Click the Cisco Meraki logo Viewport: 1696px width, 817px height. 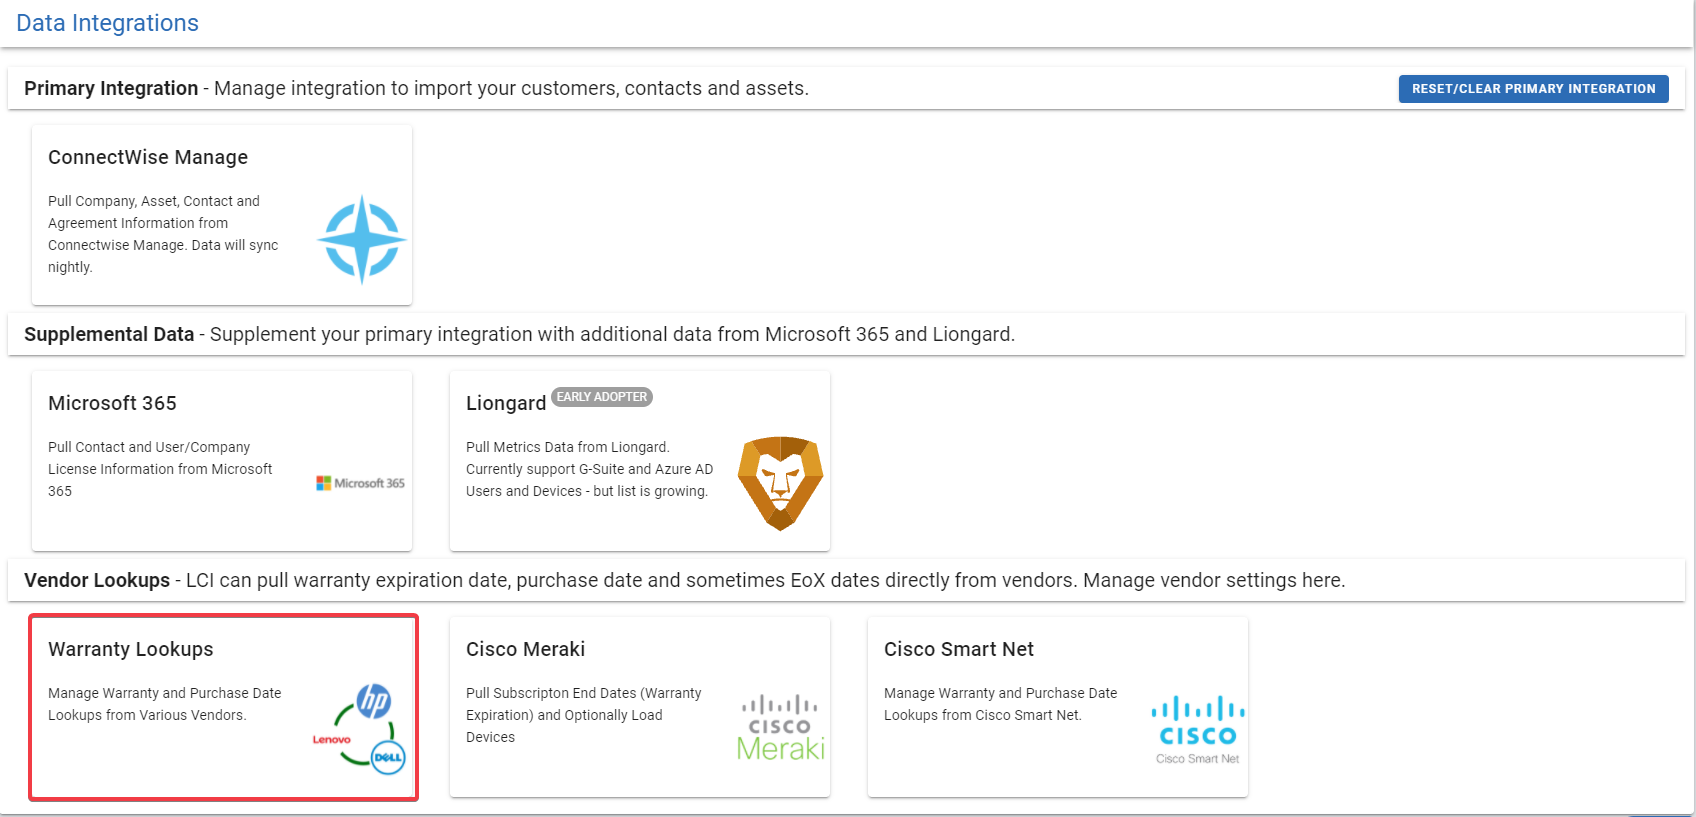click(x=780, y=728)
